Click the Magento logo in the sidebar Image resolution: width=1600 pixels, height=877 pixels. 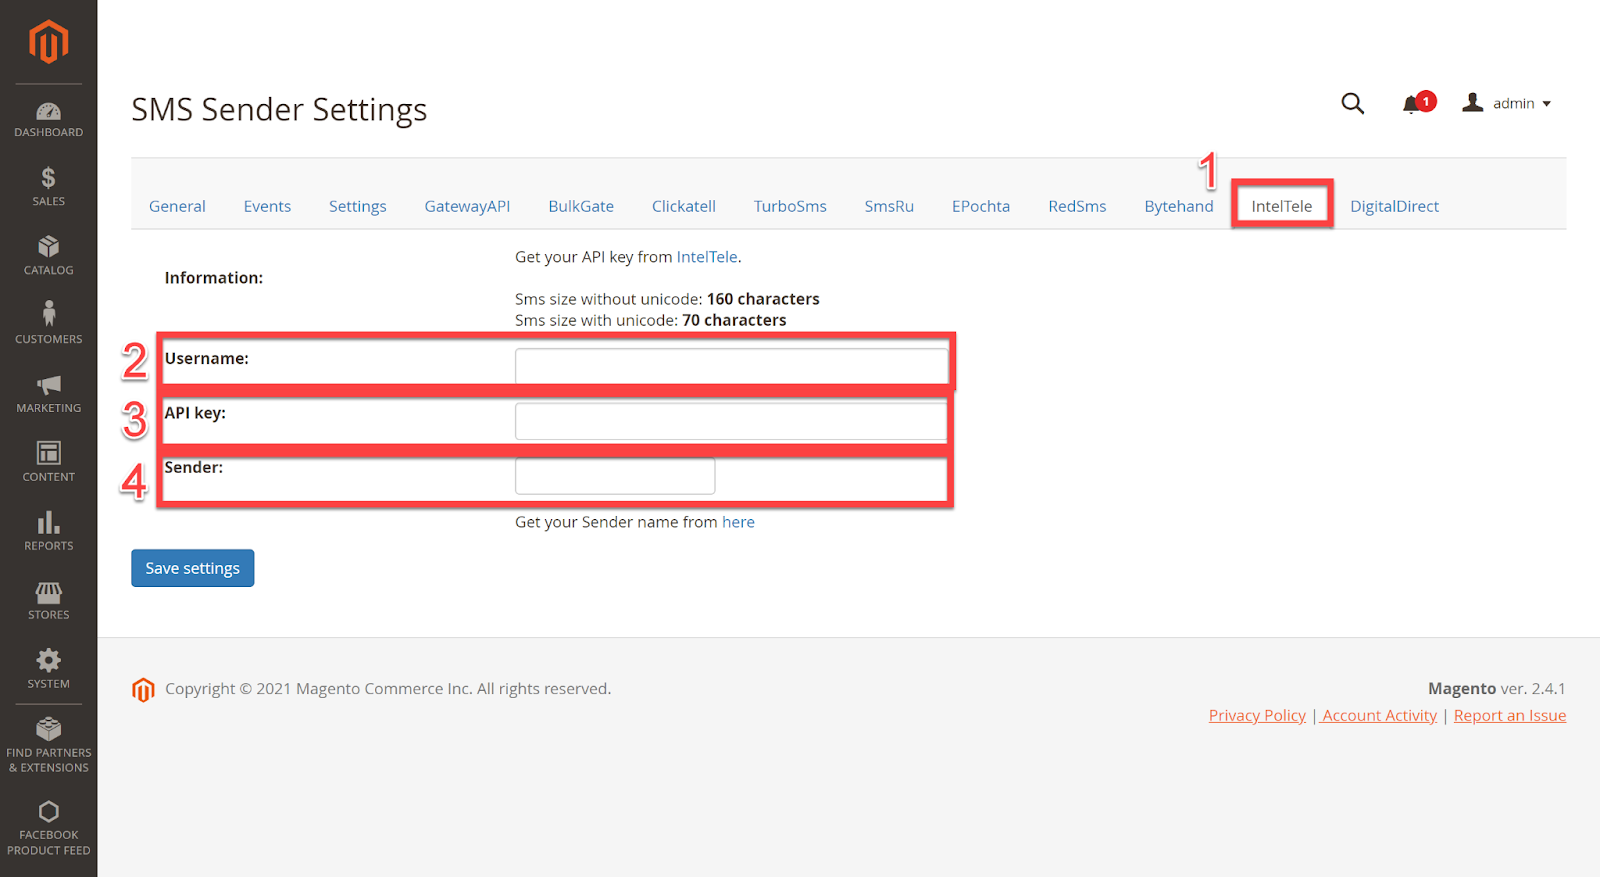(x=48, y=41)
